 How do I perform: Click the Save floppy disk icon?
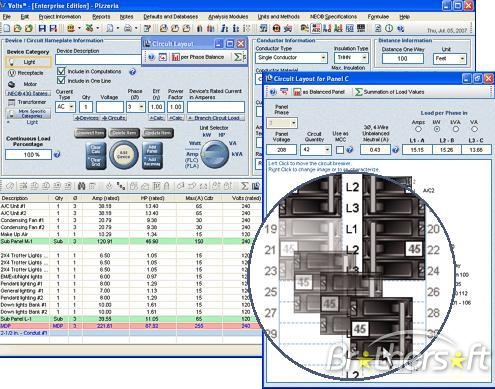pyautogui.click(x=42, y=28)
